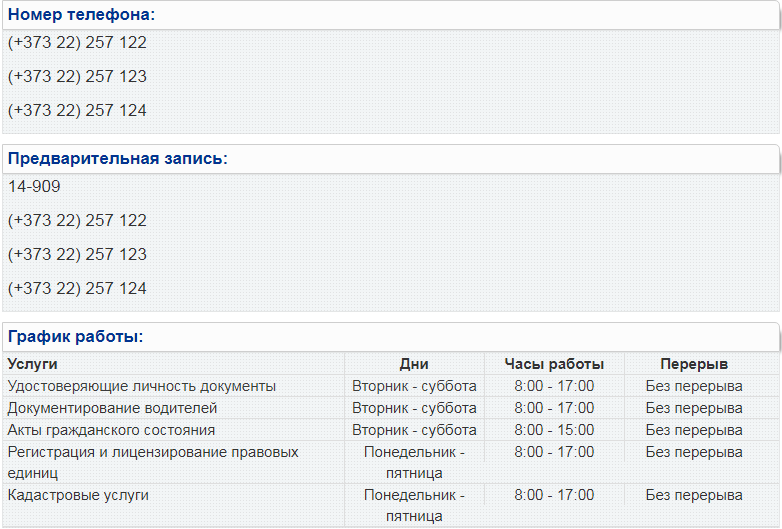Click the 'Услуги' column header
This screenshot has width=782, height=529.
(x=32, y=364)
